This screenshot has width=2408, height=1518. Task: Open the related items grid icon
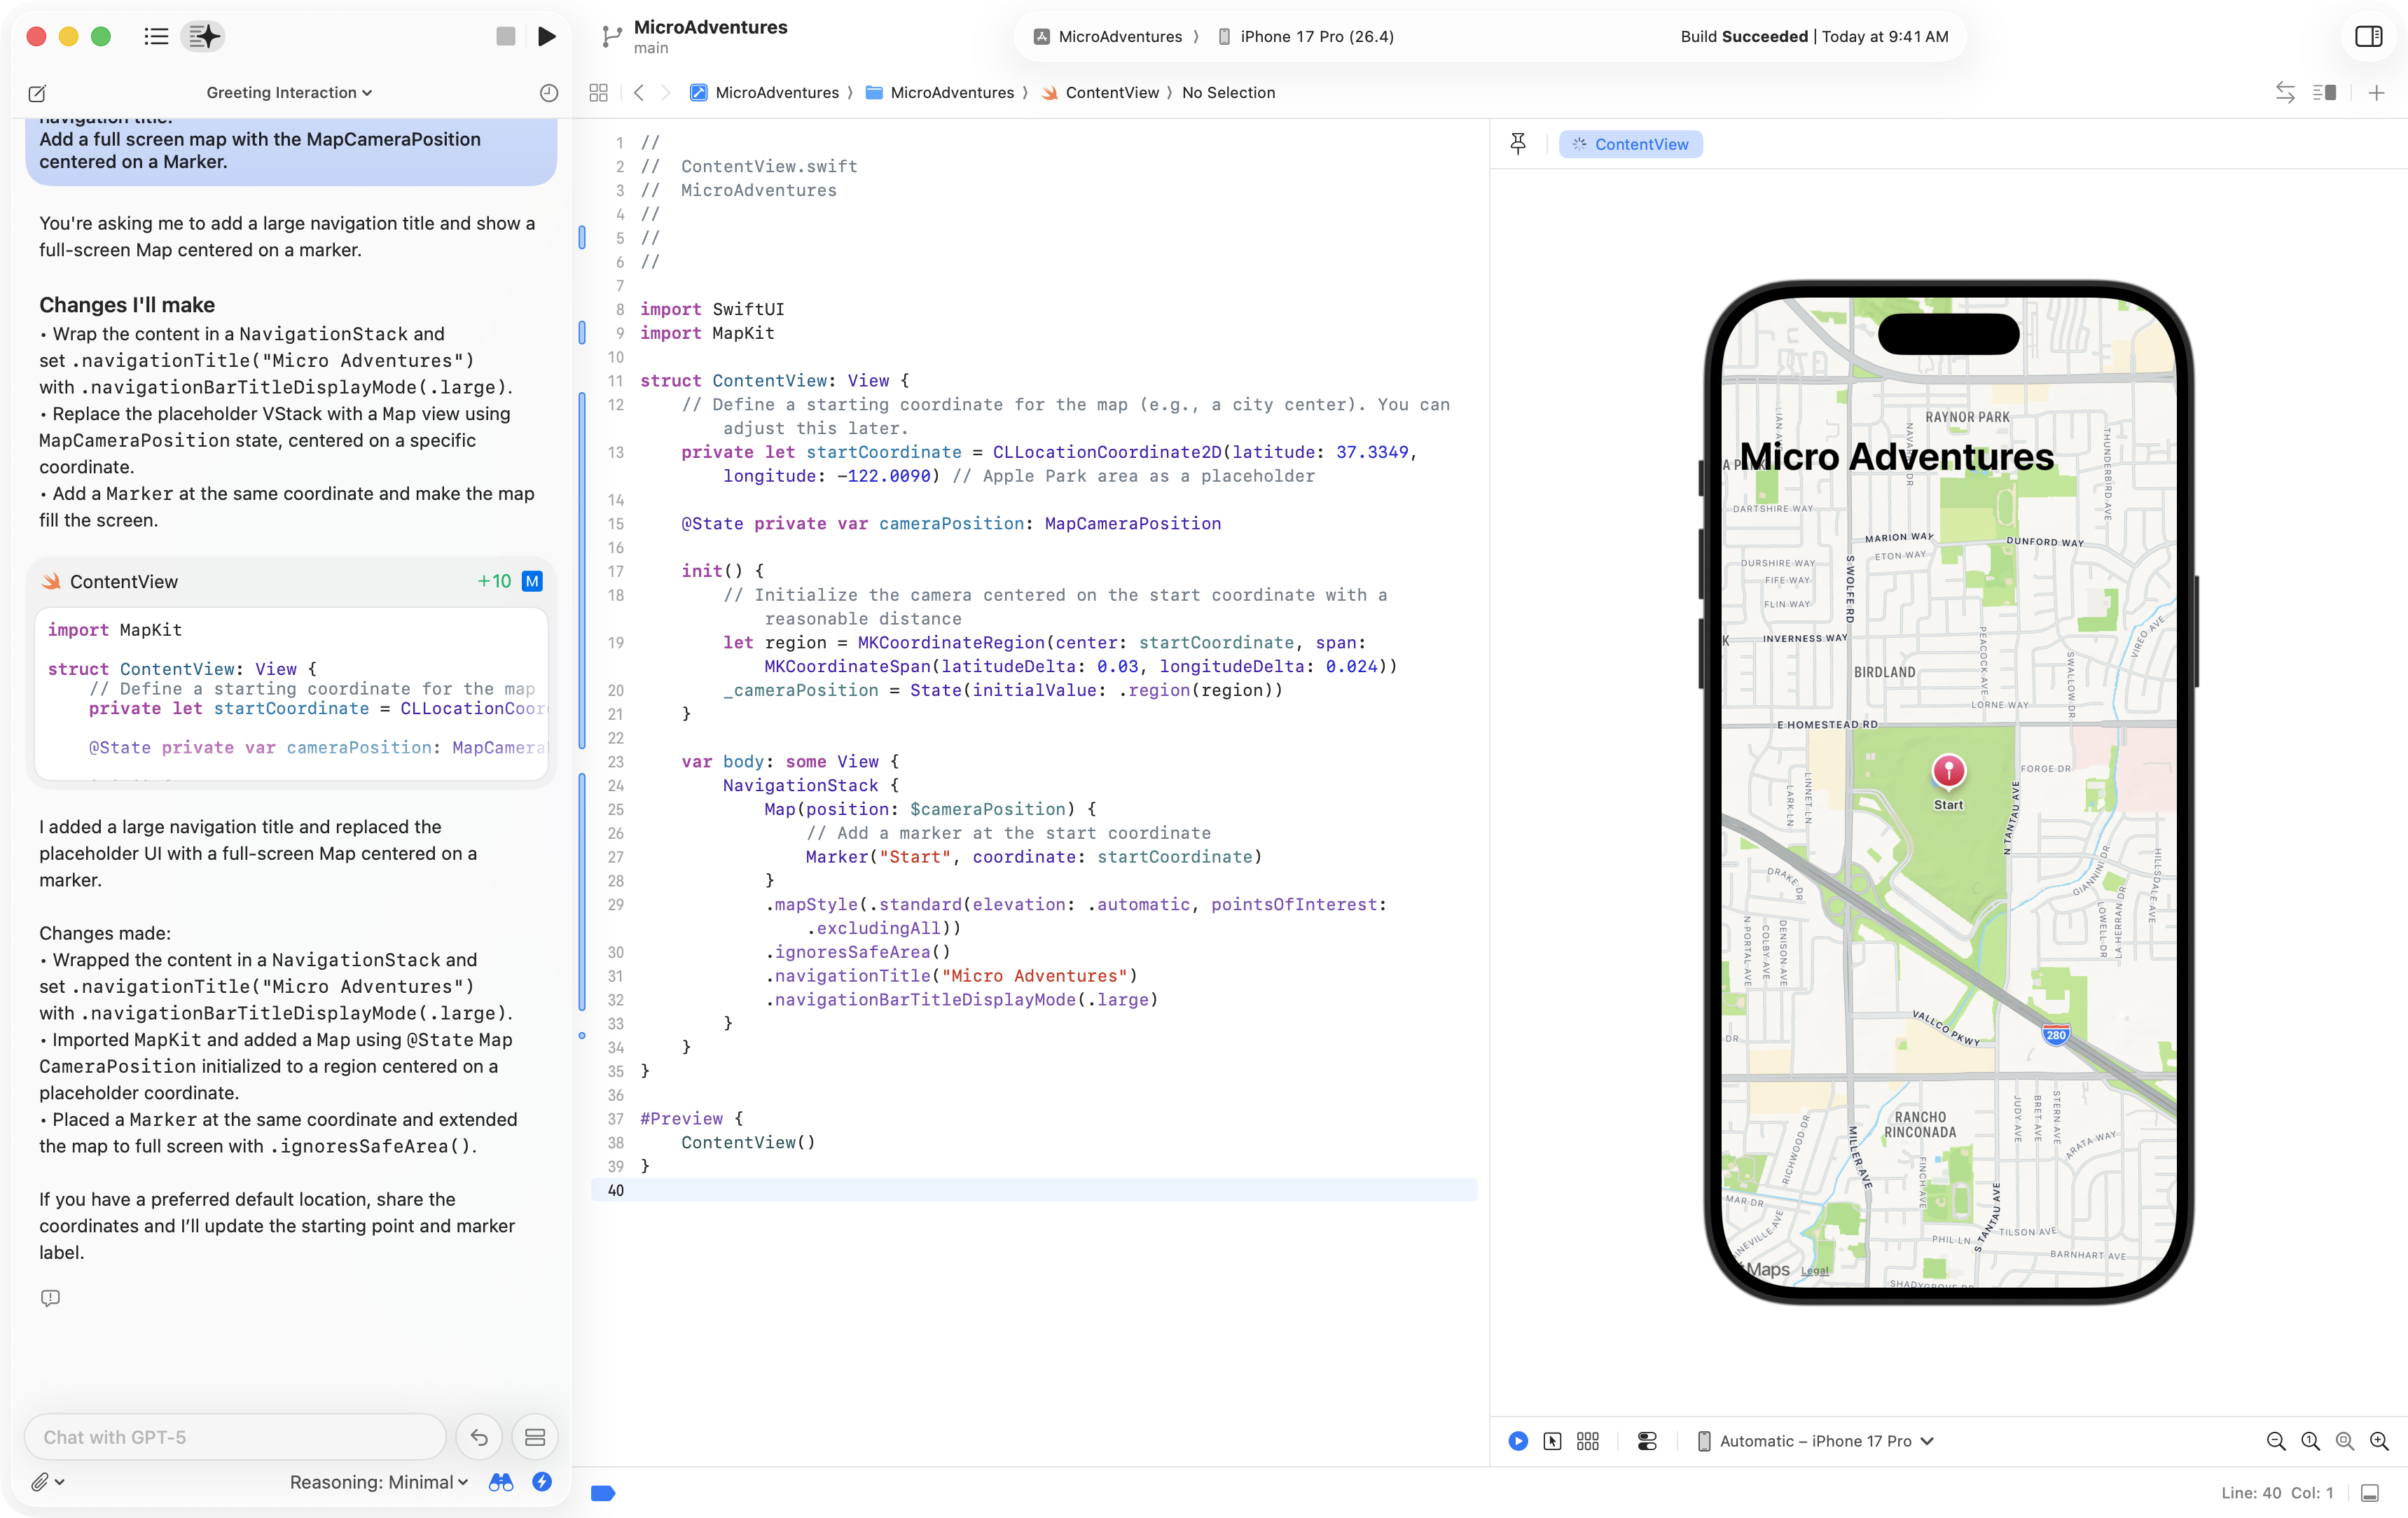(x=599, y=93)
